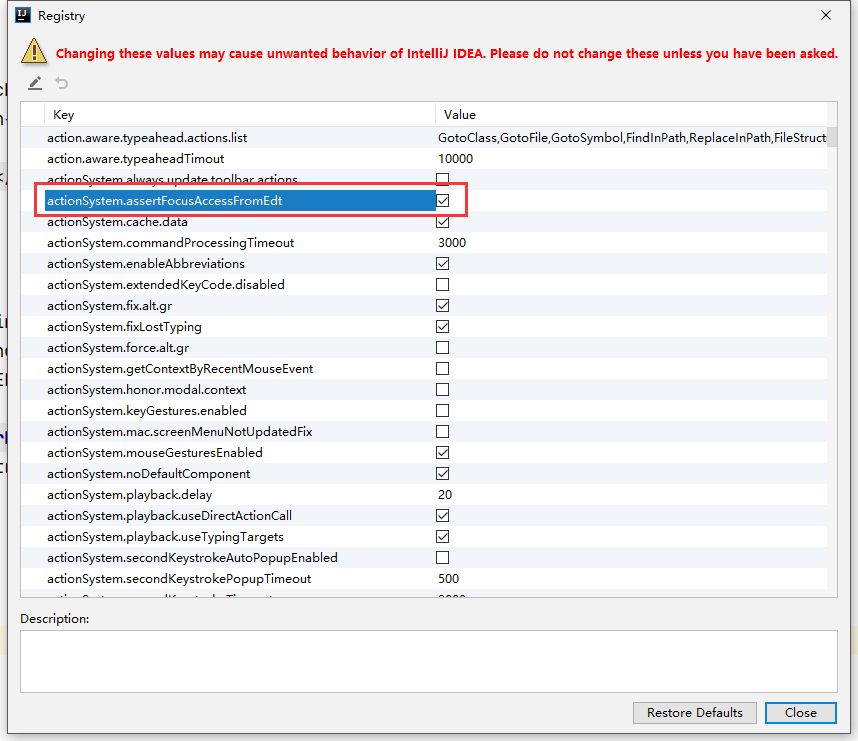
Task: Enable actionSystem.getContextByRecentMouseEvent checkbox
Action: coord(443,369)
